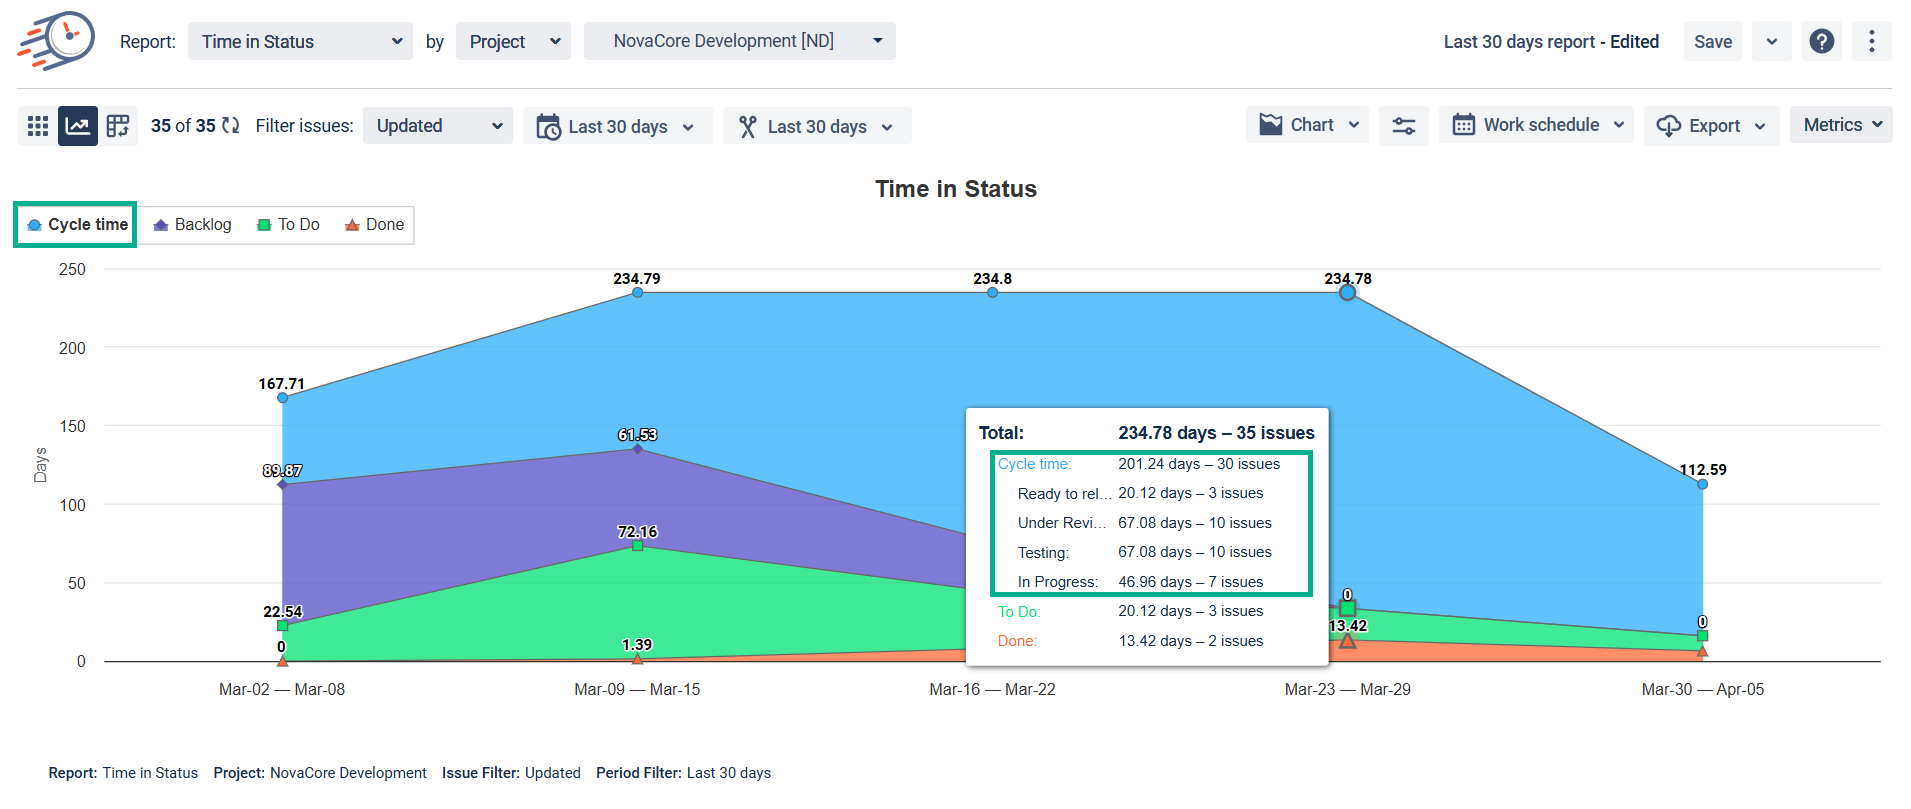Viewport: 1911px width, 809px height.
Task: Click the Time in Status app logo
Action: coord(56,41)
